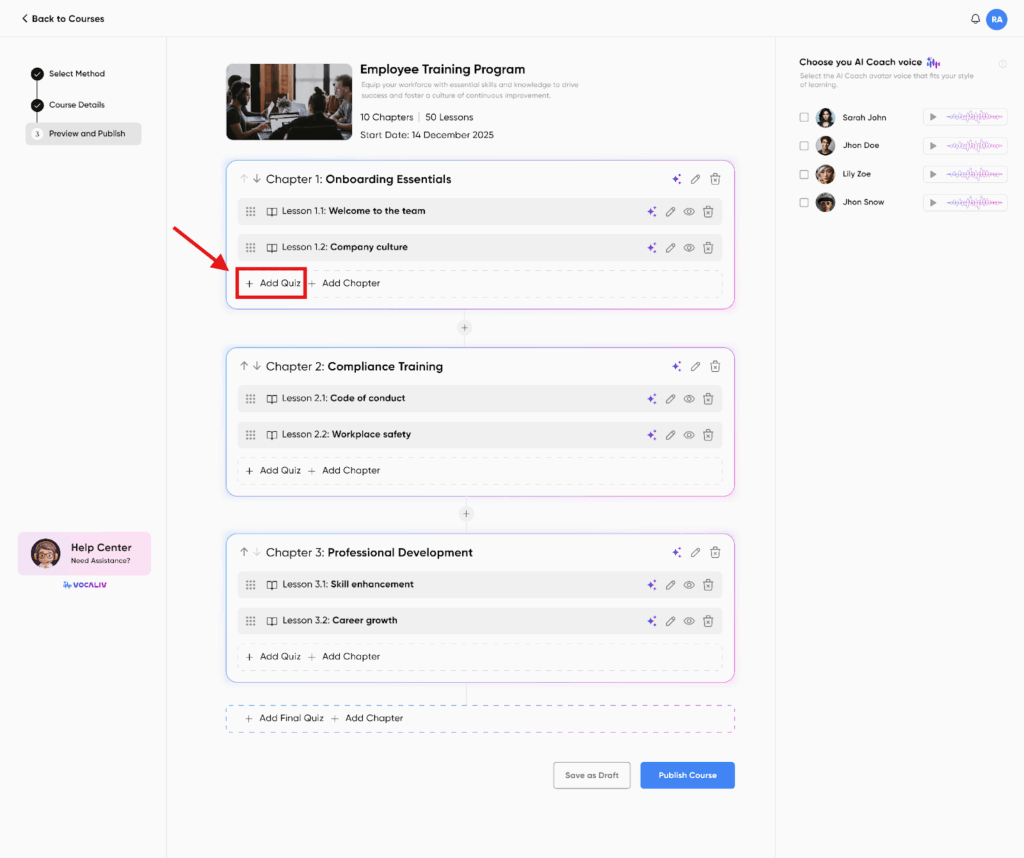Click AI sparkle icon on Lesson 3.1
The width and height of the screenshot is (1024, 858).
point(651,585)
